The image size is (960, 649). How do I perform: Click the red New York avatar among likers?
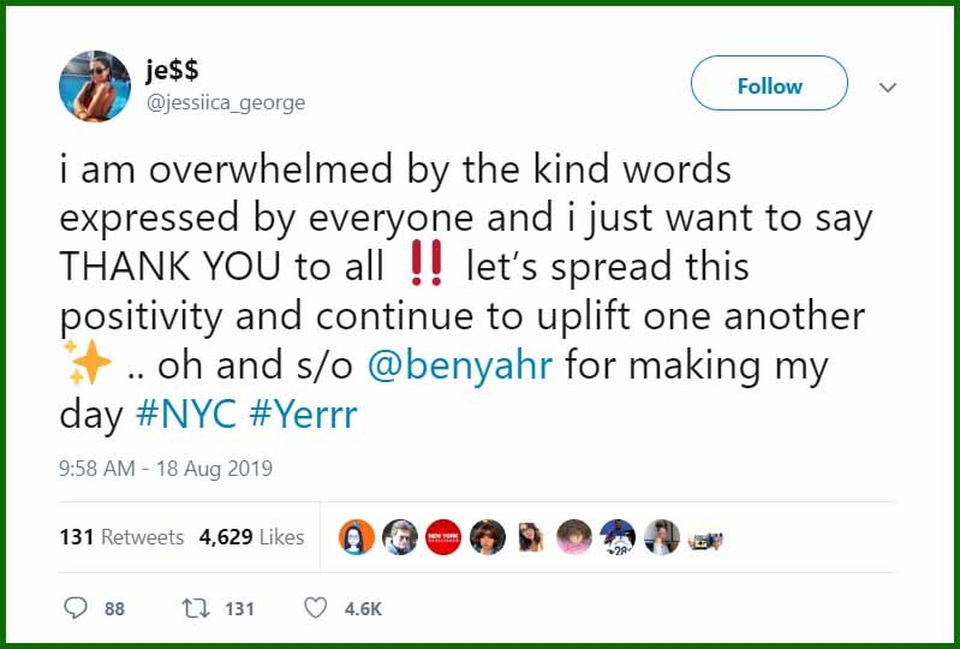click(x=443, y=537)
